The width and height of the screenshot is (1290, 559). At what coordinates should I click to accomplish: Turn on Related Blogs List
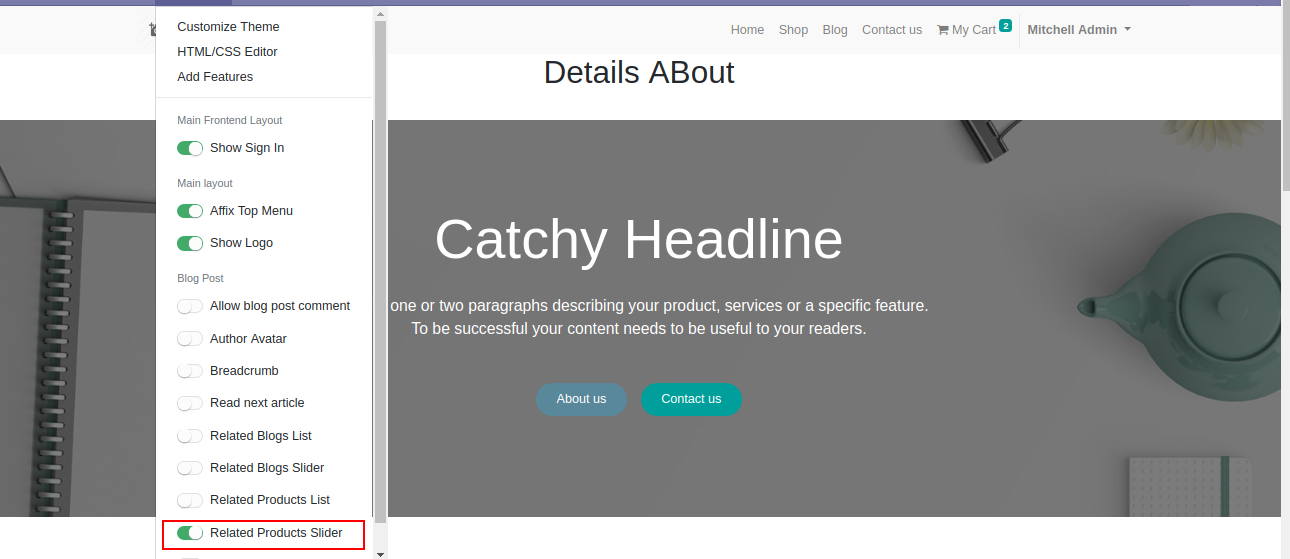tap(190, 436)
